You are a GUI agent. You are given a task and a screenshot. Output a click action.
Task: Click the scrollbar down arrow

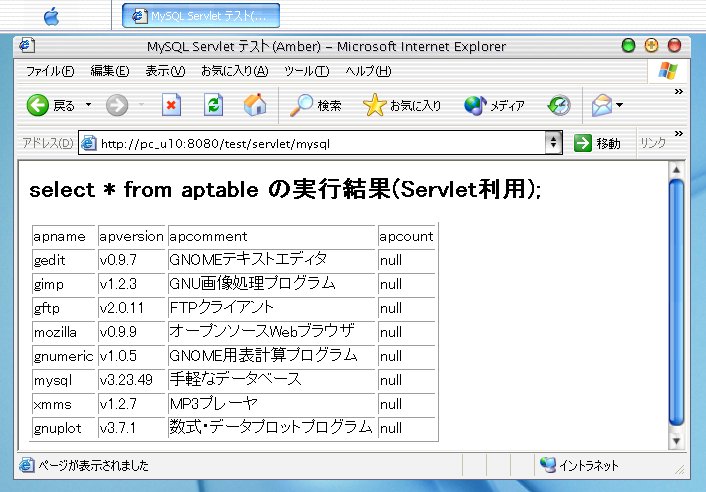[x=676, y=441]
